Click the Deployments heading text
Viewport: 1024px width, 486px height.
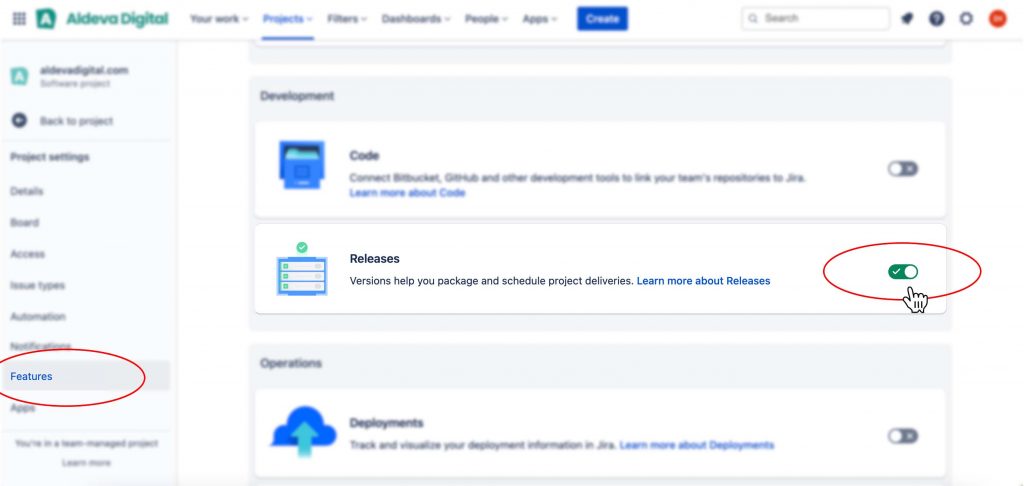[387, 423]
